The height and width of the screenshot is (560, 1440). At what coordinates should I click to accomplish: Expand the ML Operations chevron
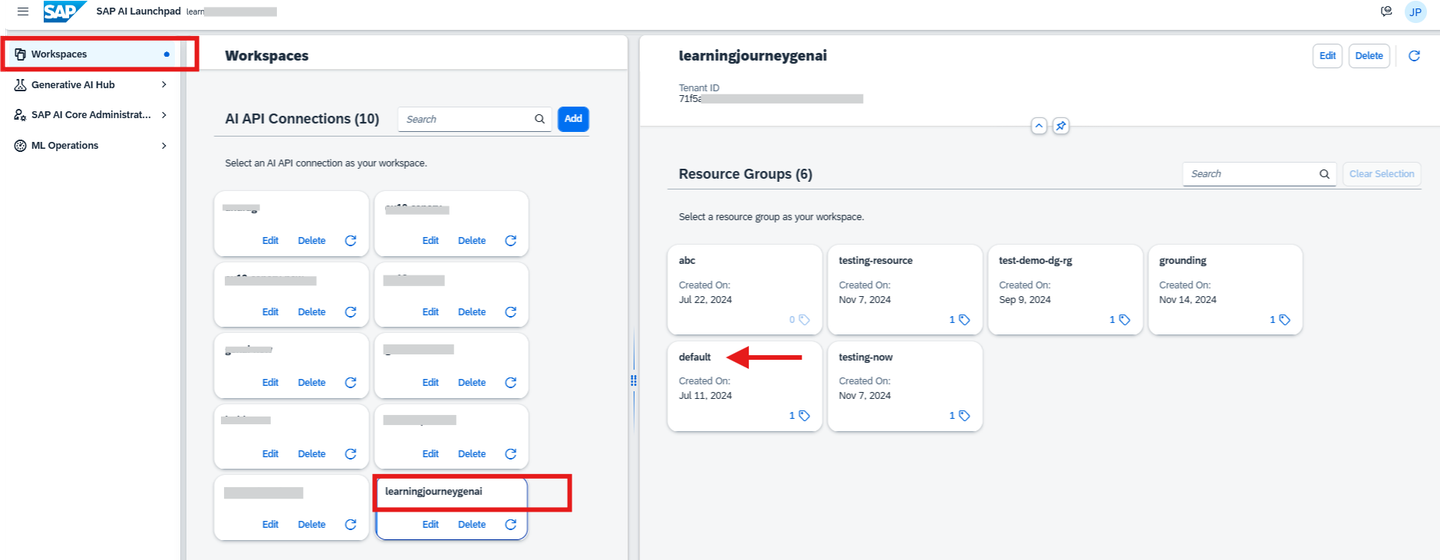[x=164, y=146]
